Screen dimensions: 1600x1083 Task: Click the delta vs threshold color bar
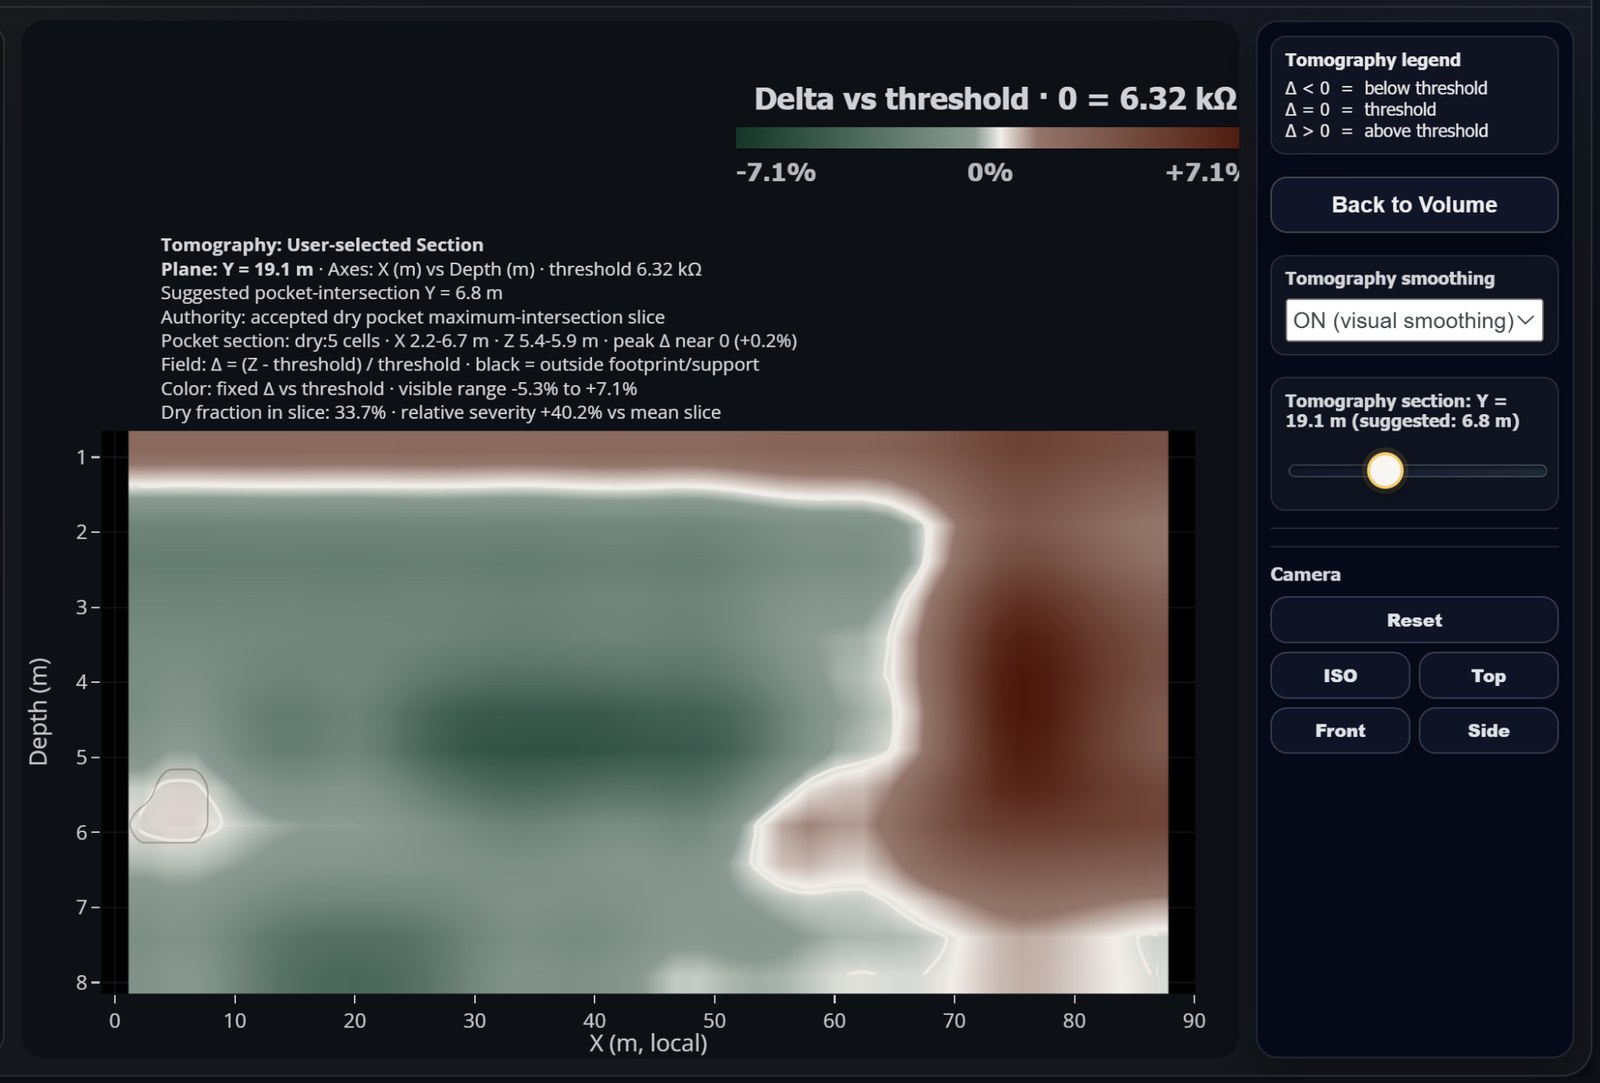tap(987, 138)
